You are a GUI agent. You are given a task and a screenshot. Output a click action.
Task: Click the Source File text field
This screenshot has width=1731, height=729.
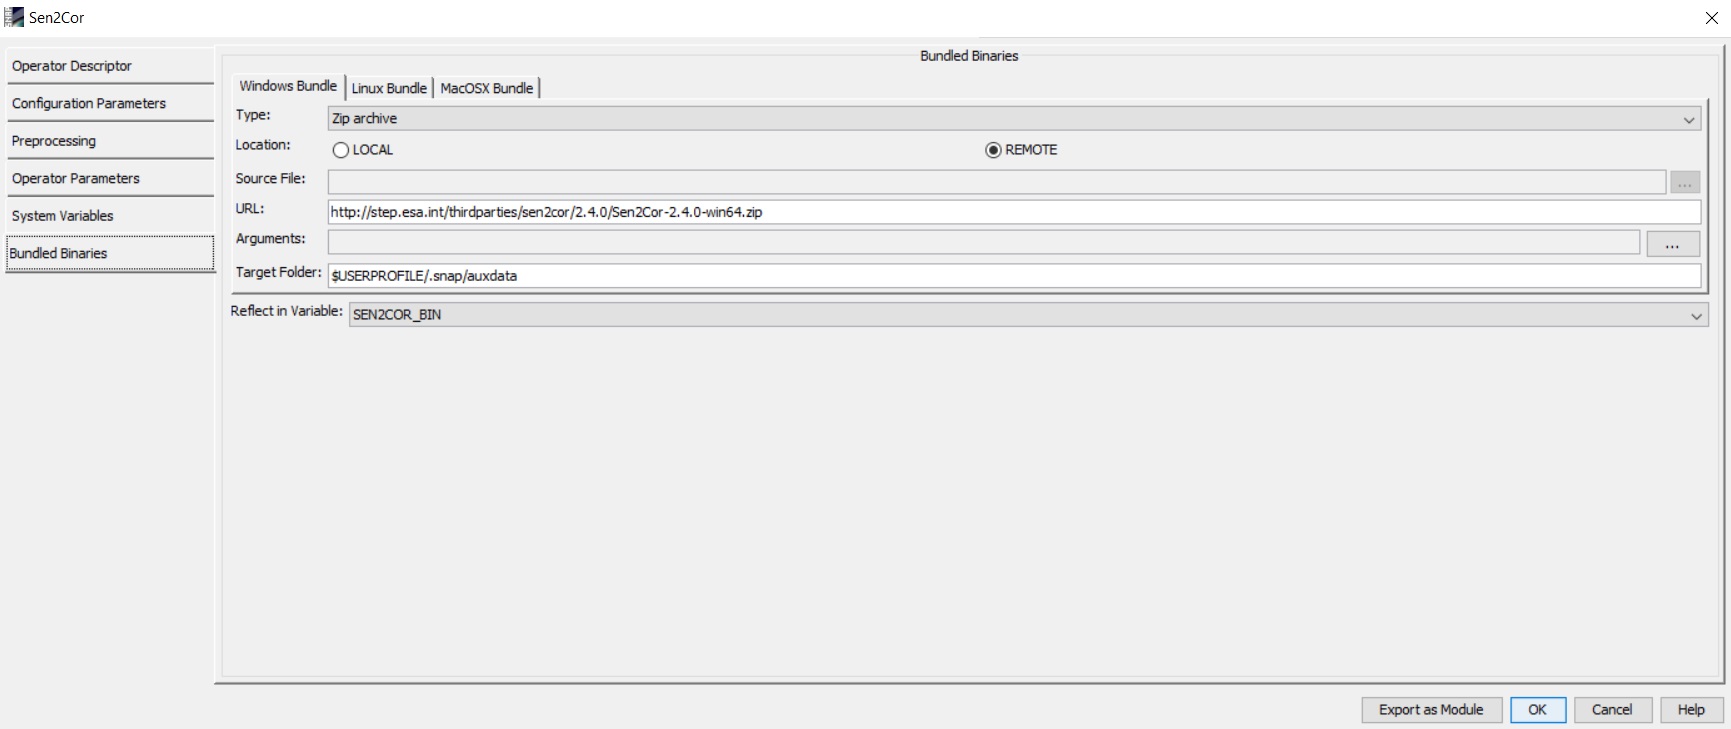coord(996,182)
